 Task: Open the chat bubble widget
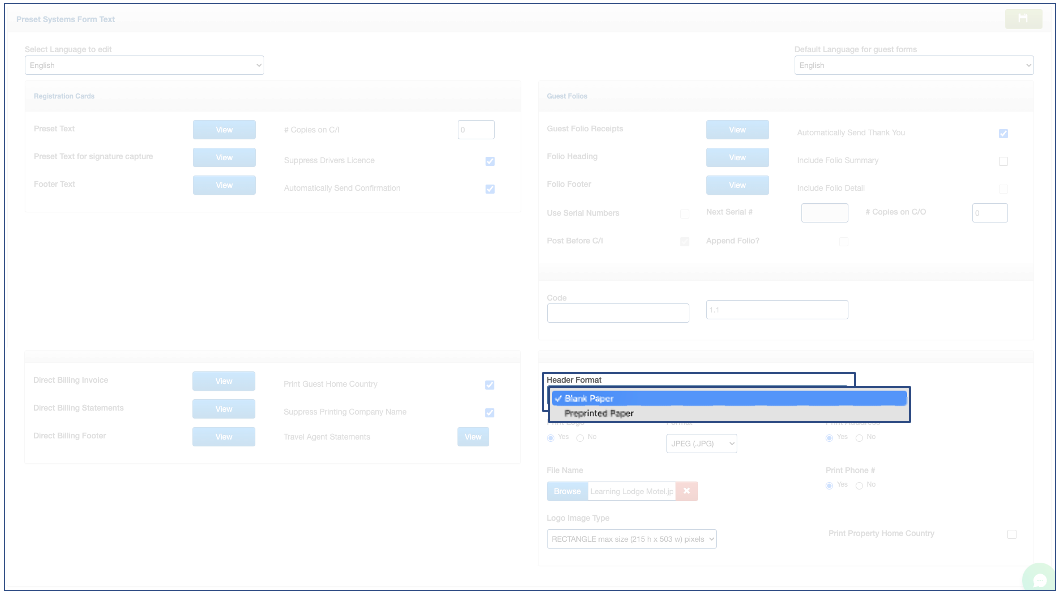(x=1040, y=580)
